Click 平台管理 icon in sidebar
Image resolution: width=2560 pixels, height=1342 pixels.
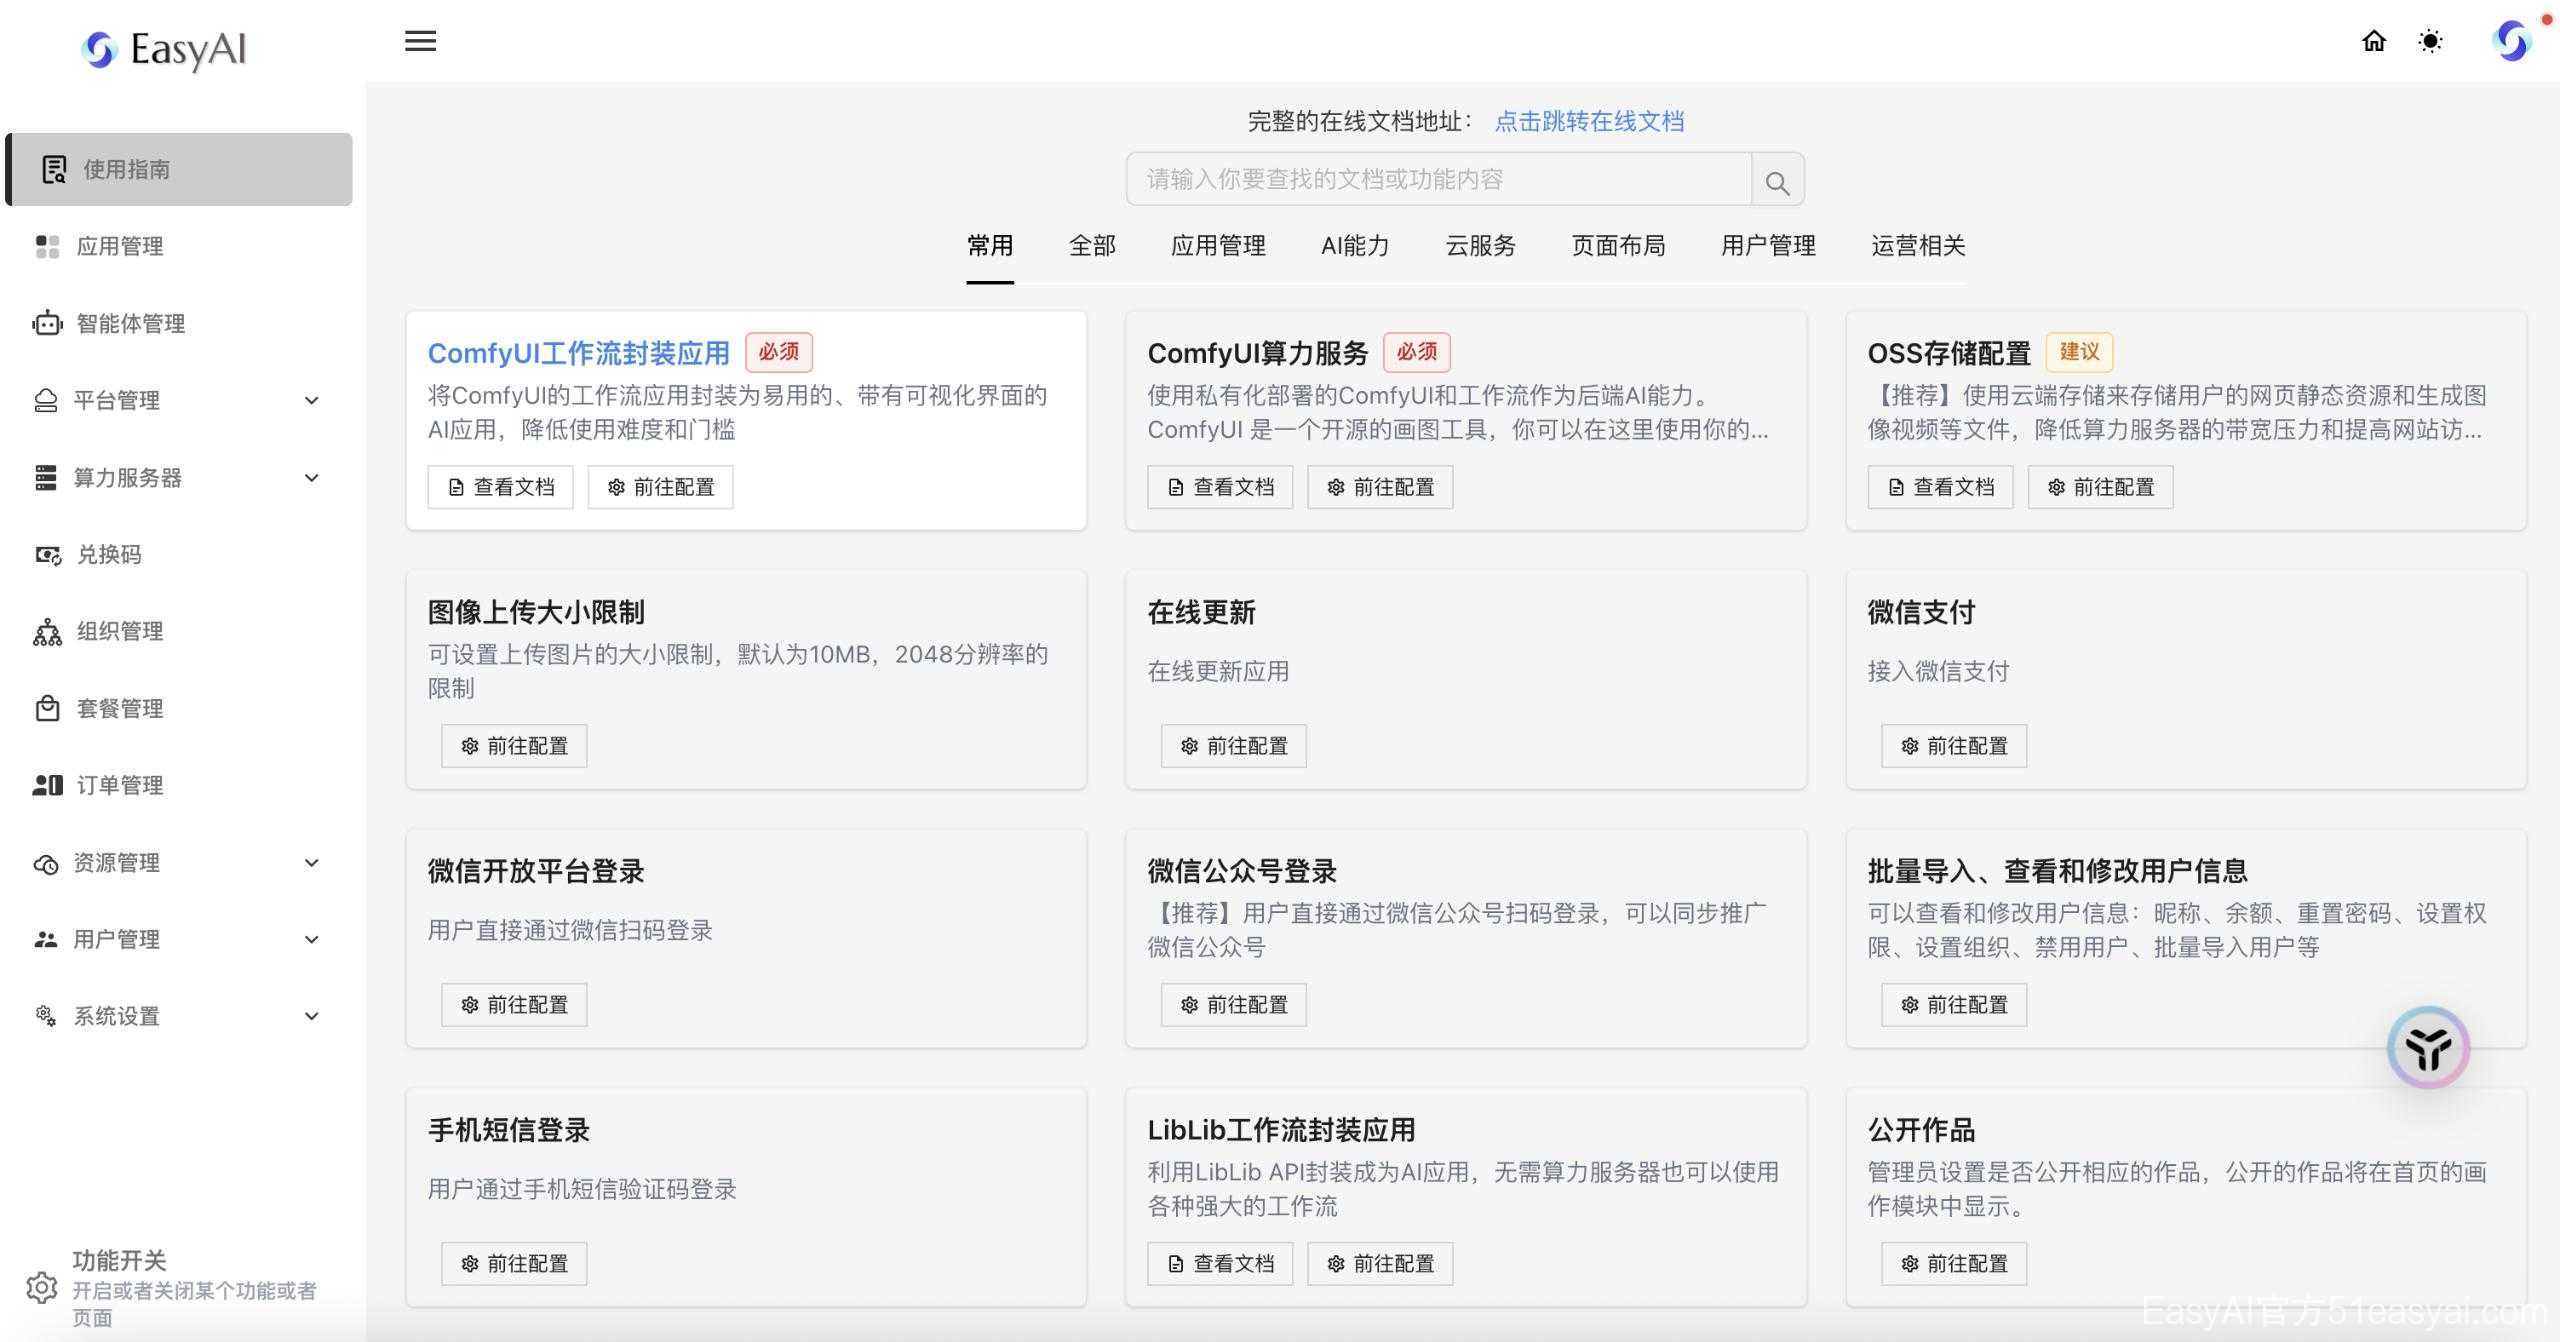(x=46, y=400)
